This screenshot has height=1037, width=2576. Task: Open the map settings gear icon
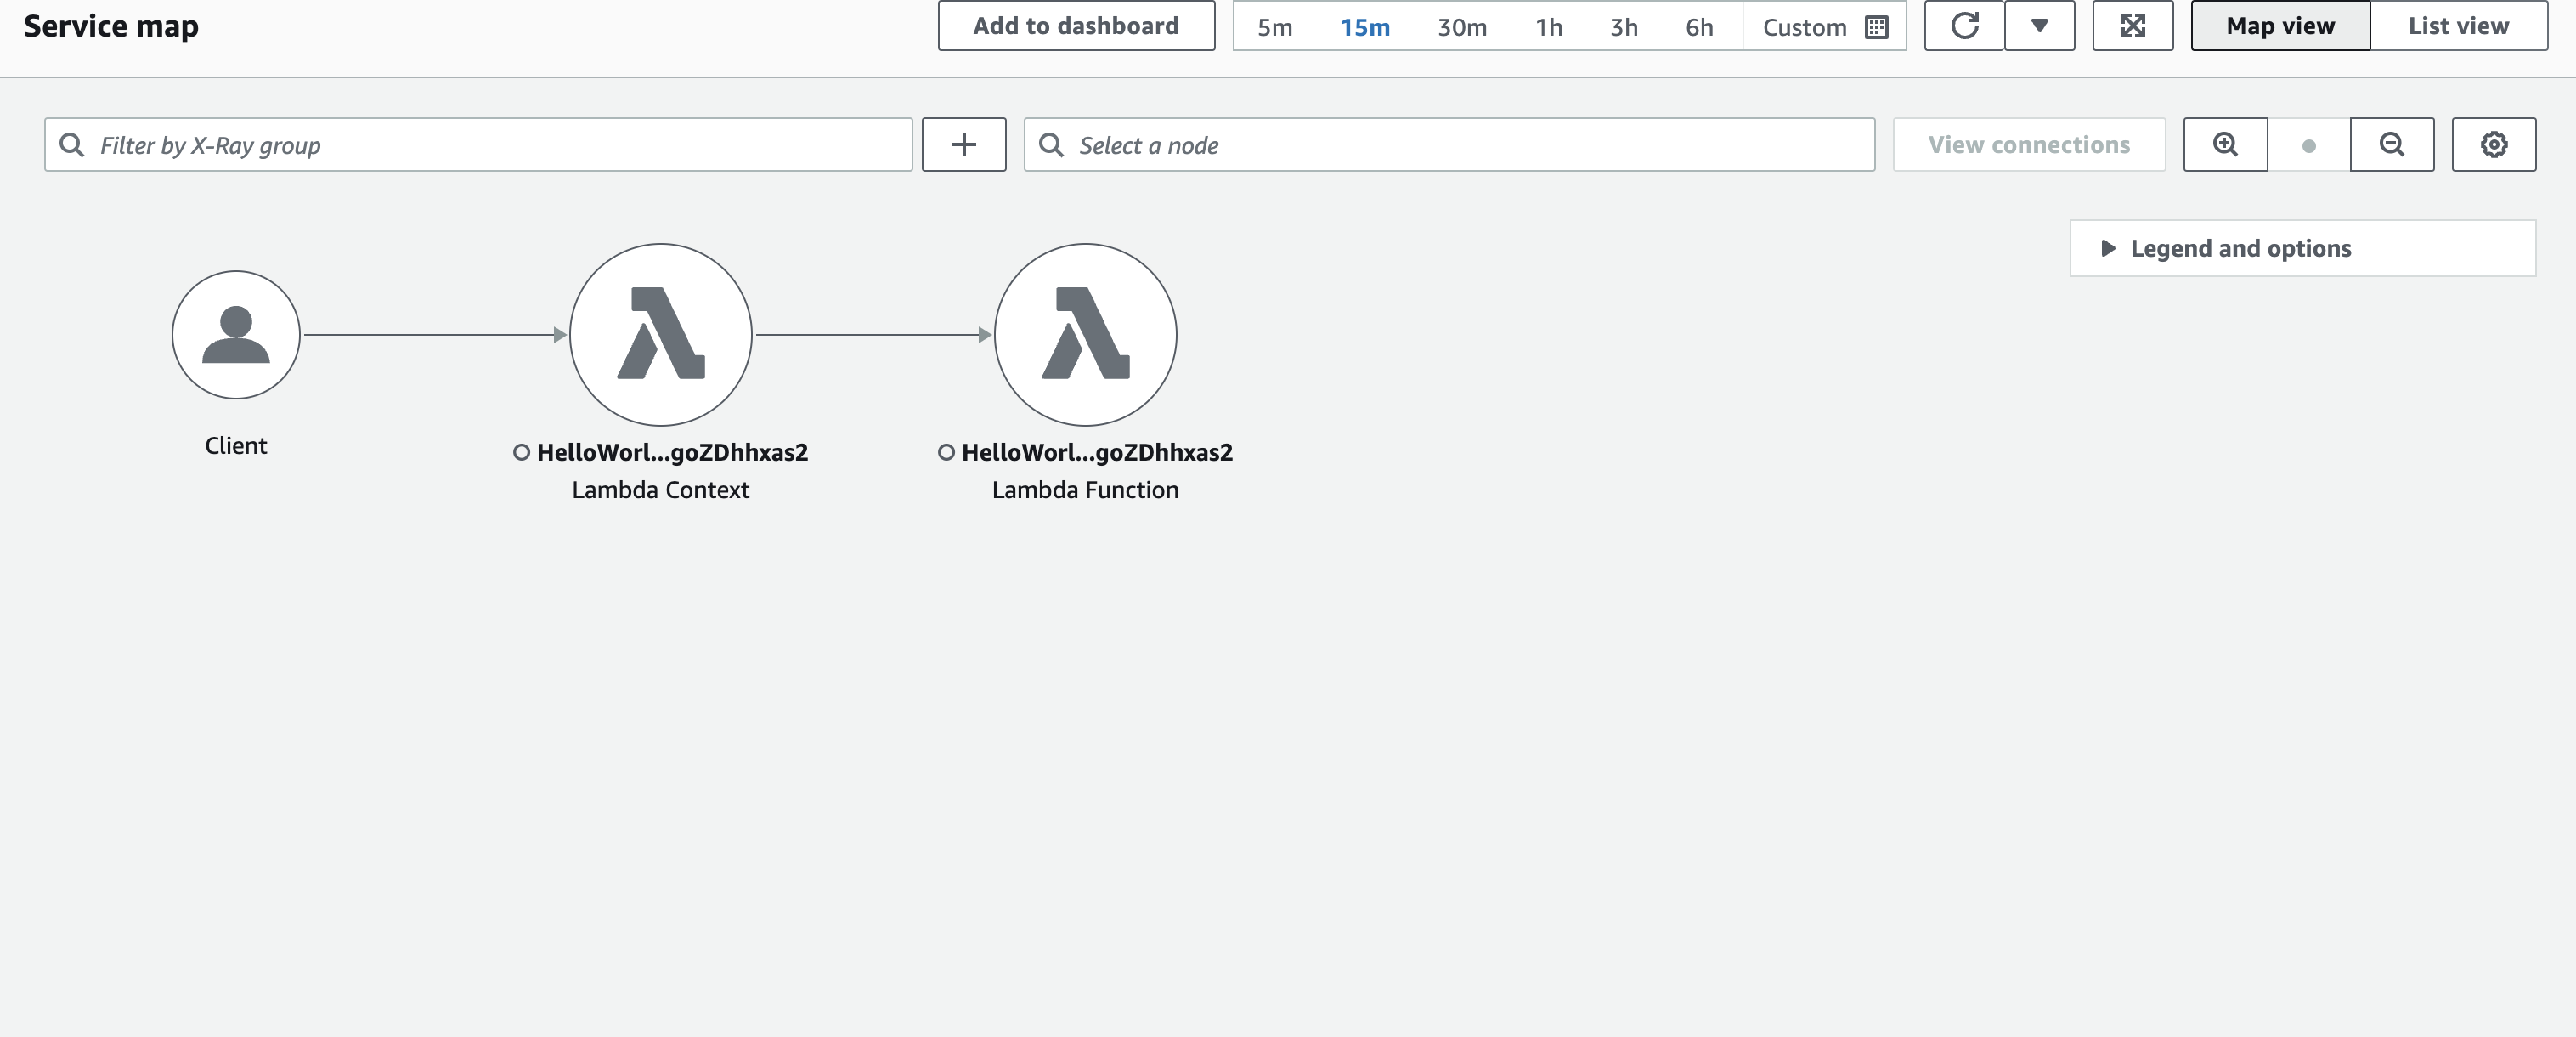pos(2493,145)
